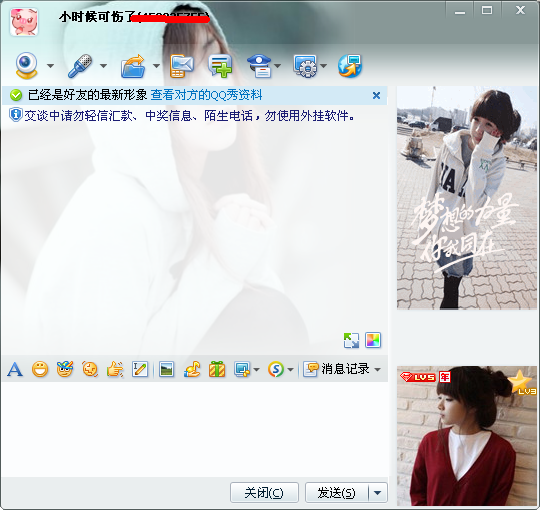The height and width of the screenshot is (510, 540).
Task: Send a file using folder icon
Action: coord(133,66)
